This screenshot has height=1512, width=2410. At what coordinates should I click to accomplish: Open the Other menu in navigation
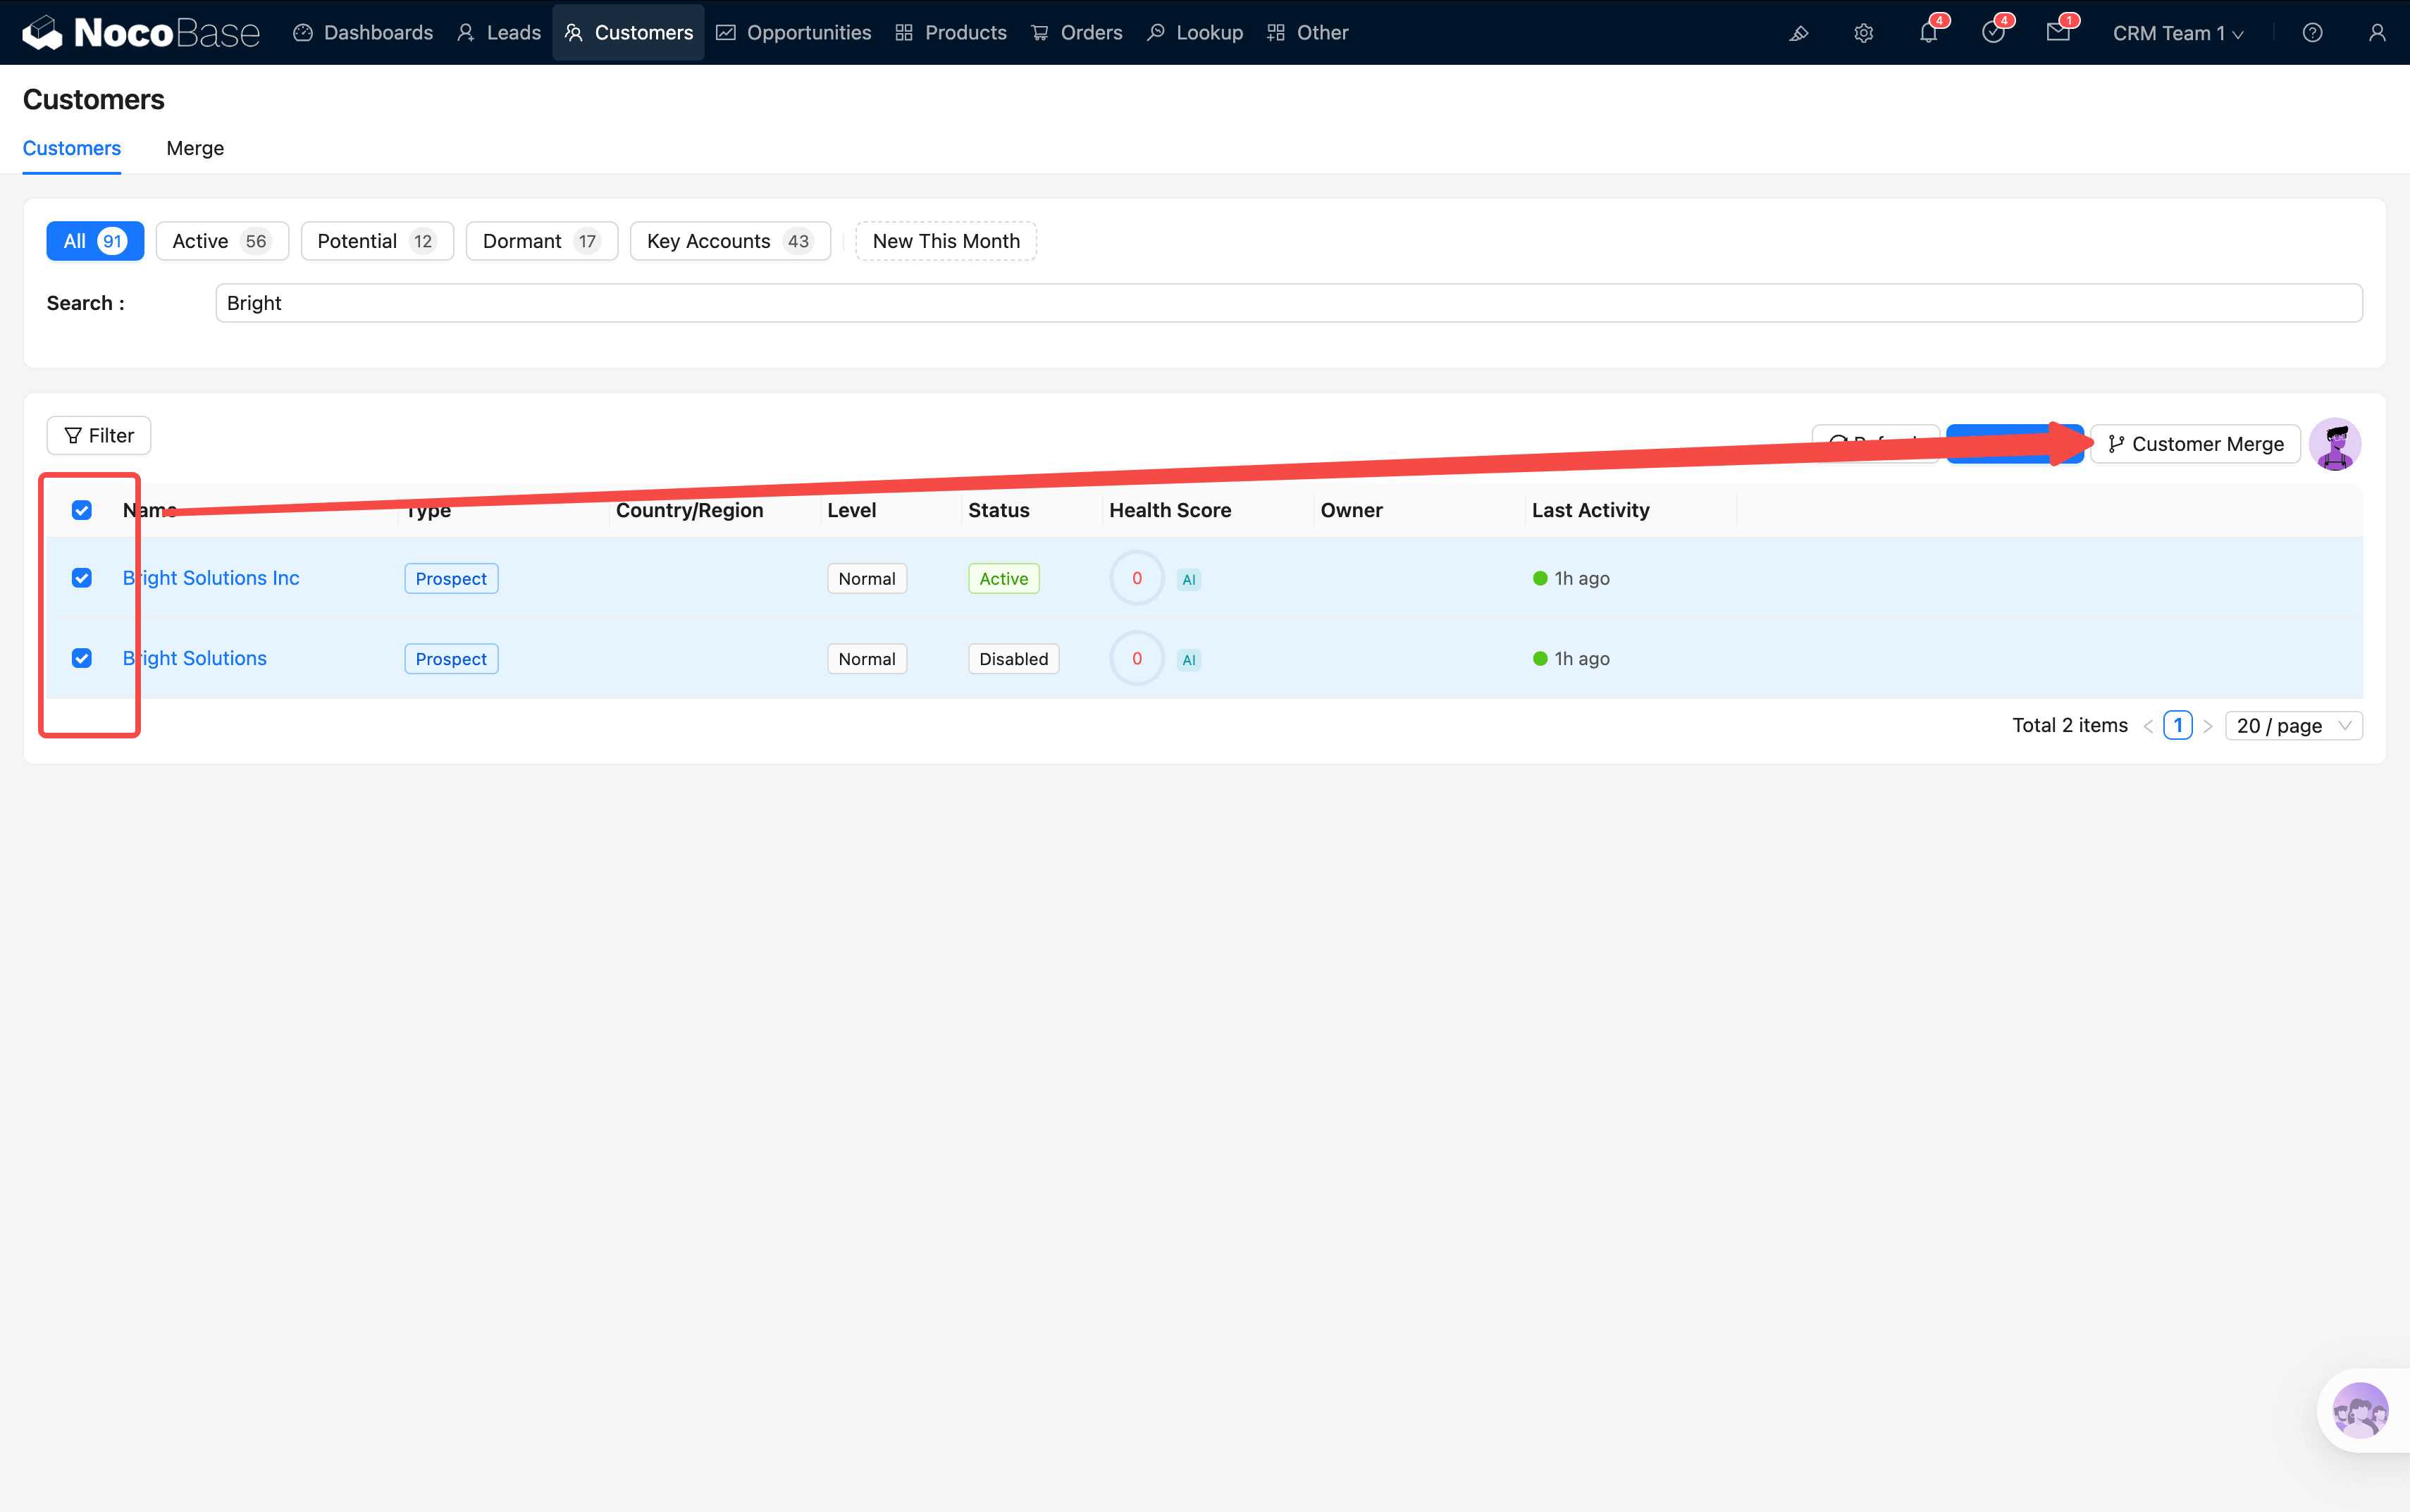(1308, 33)
